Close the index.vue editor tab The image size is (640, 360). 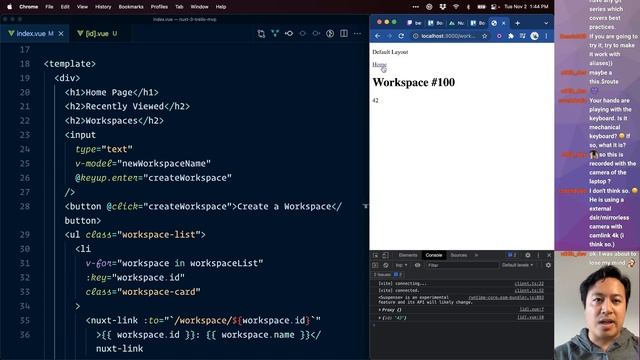tap(61, 33)
